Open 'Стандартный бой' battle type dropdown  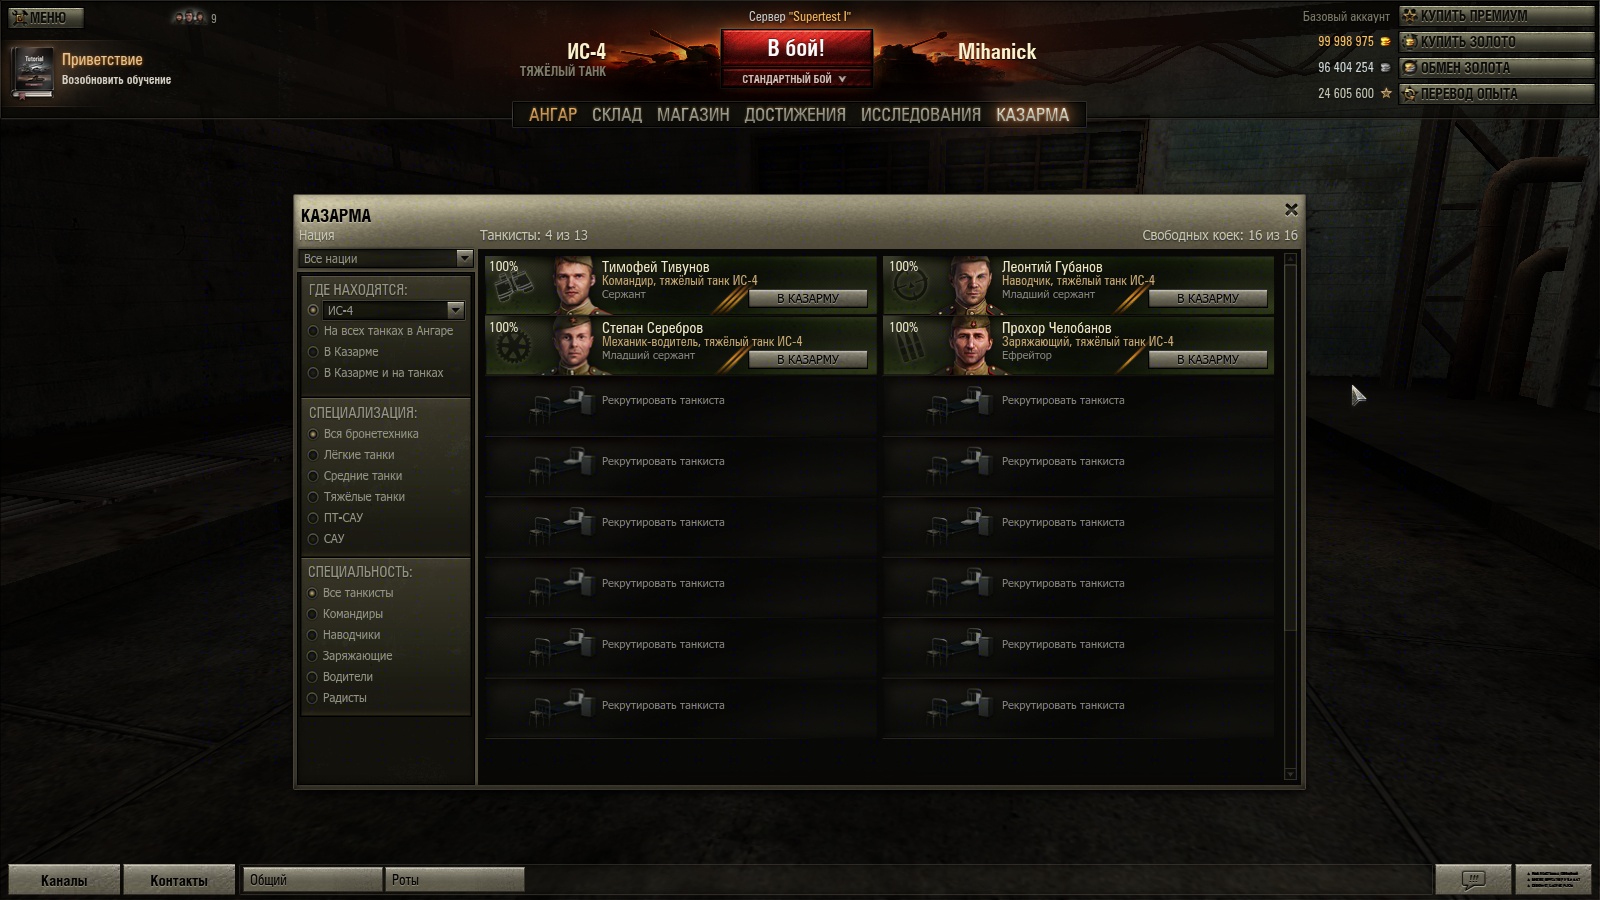(x=796, y=79)
